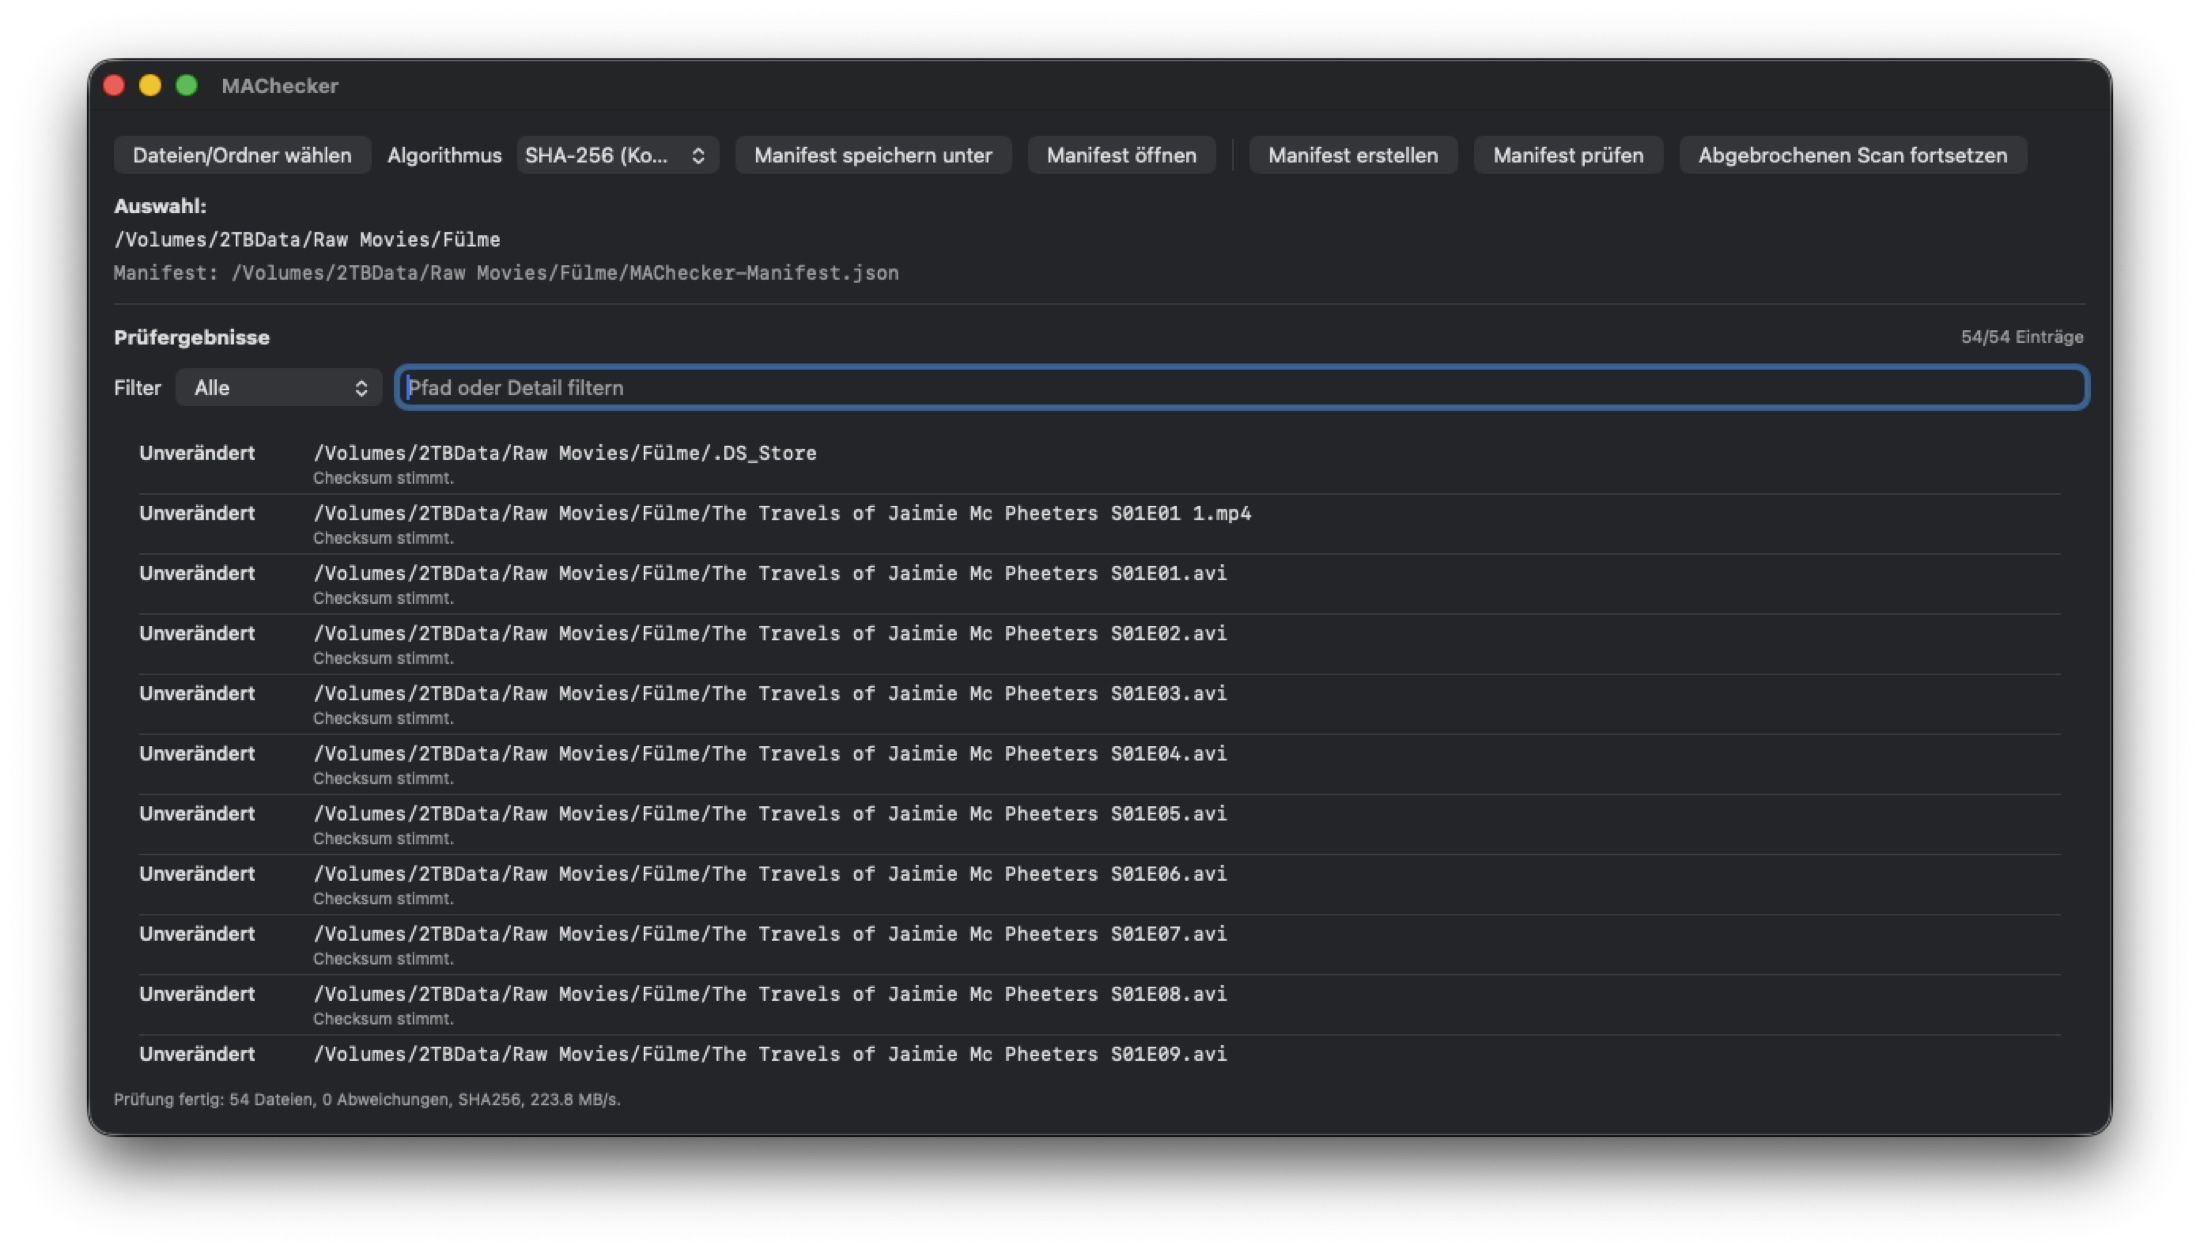2200x1252 pixels.
Task: Select the S01E08.avi result row
Action: coord(1099,1004)
